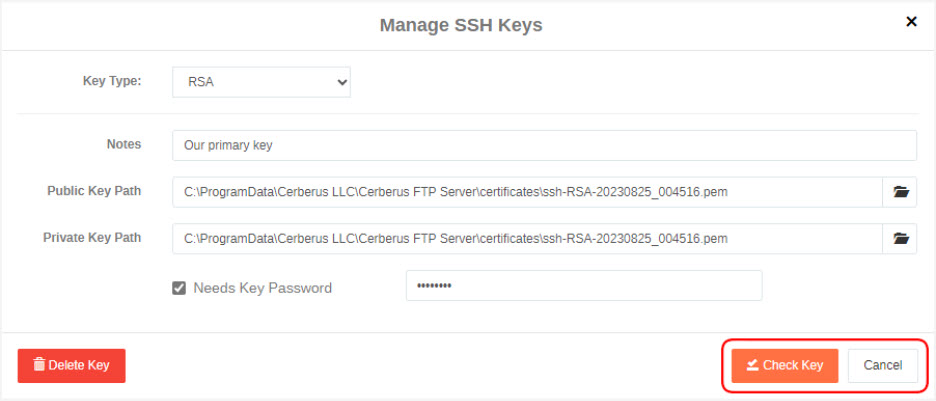Click the trash icon on Delete Key
The width and height of the screenshot is (936, 401).
pos(39,365)
